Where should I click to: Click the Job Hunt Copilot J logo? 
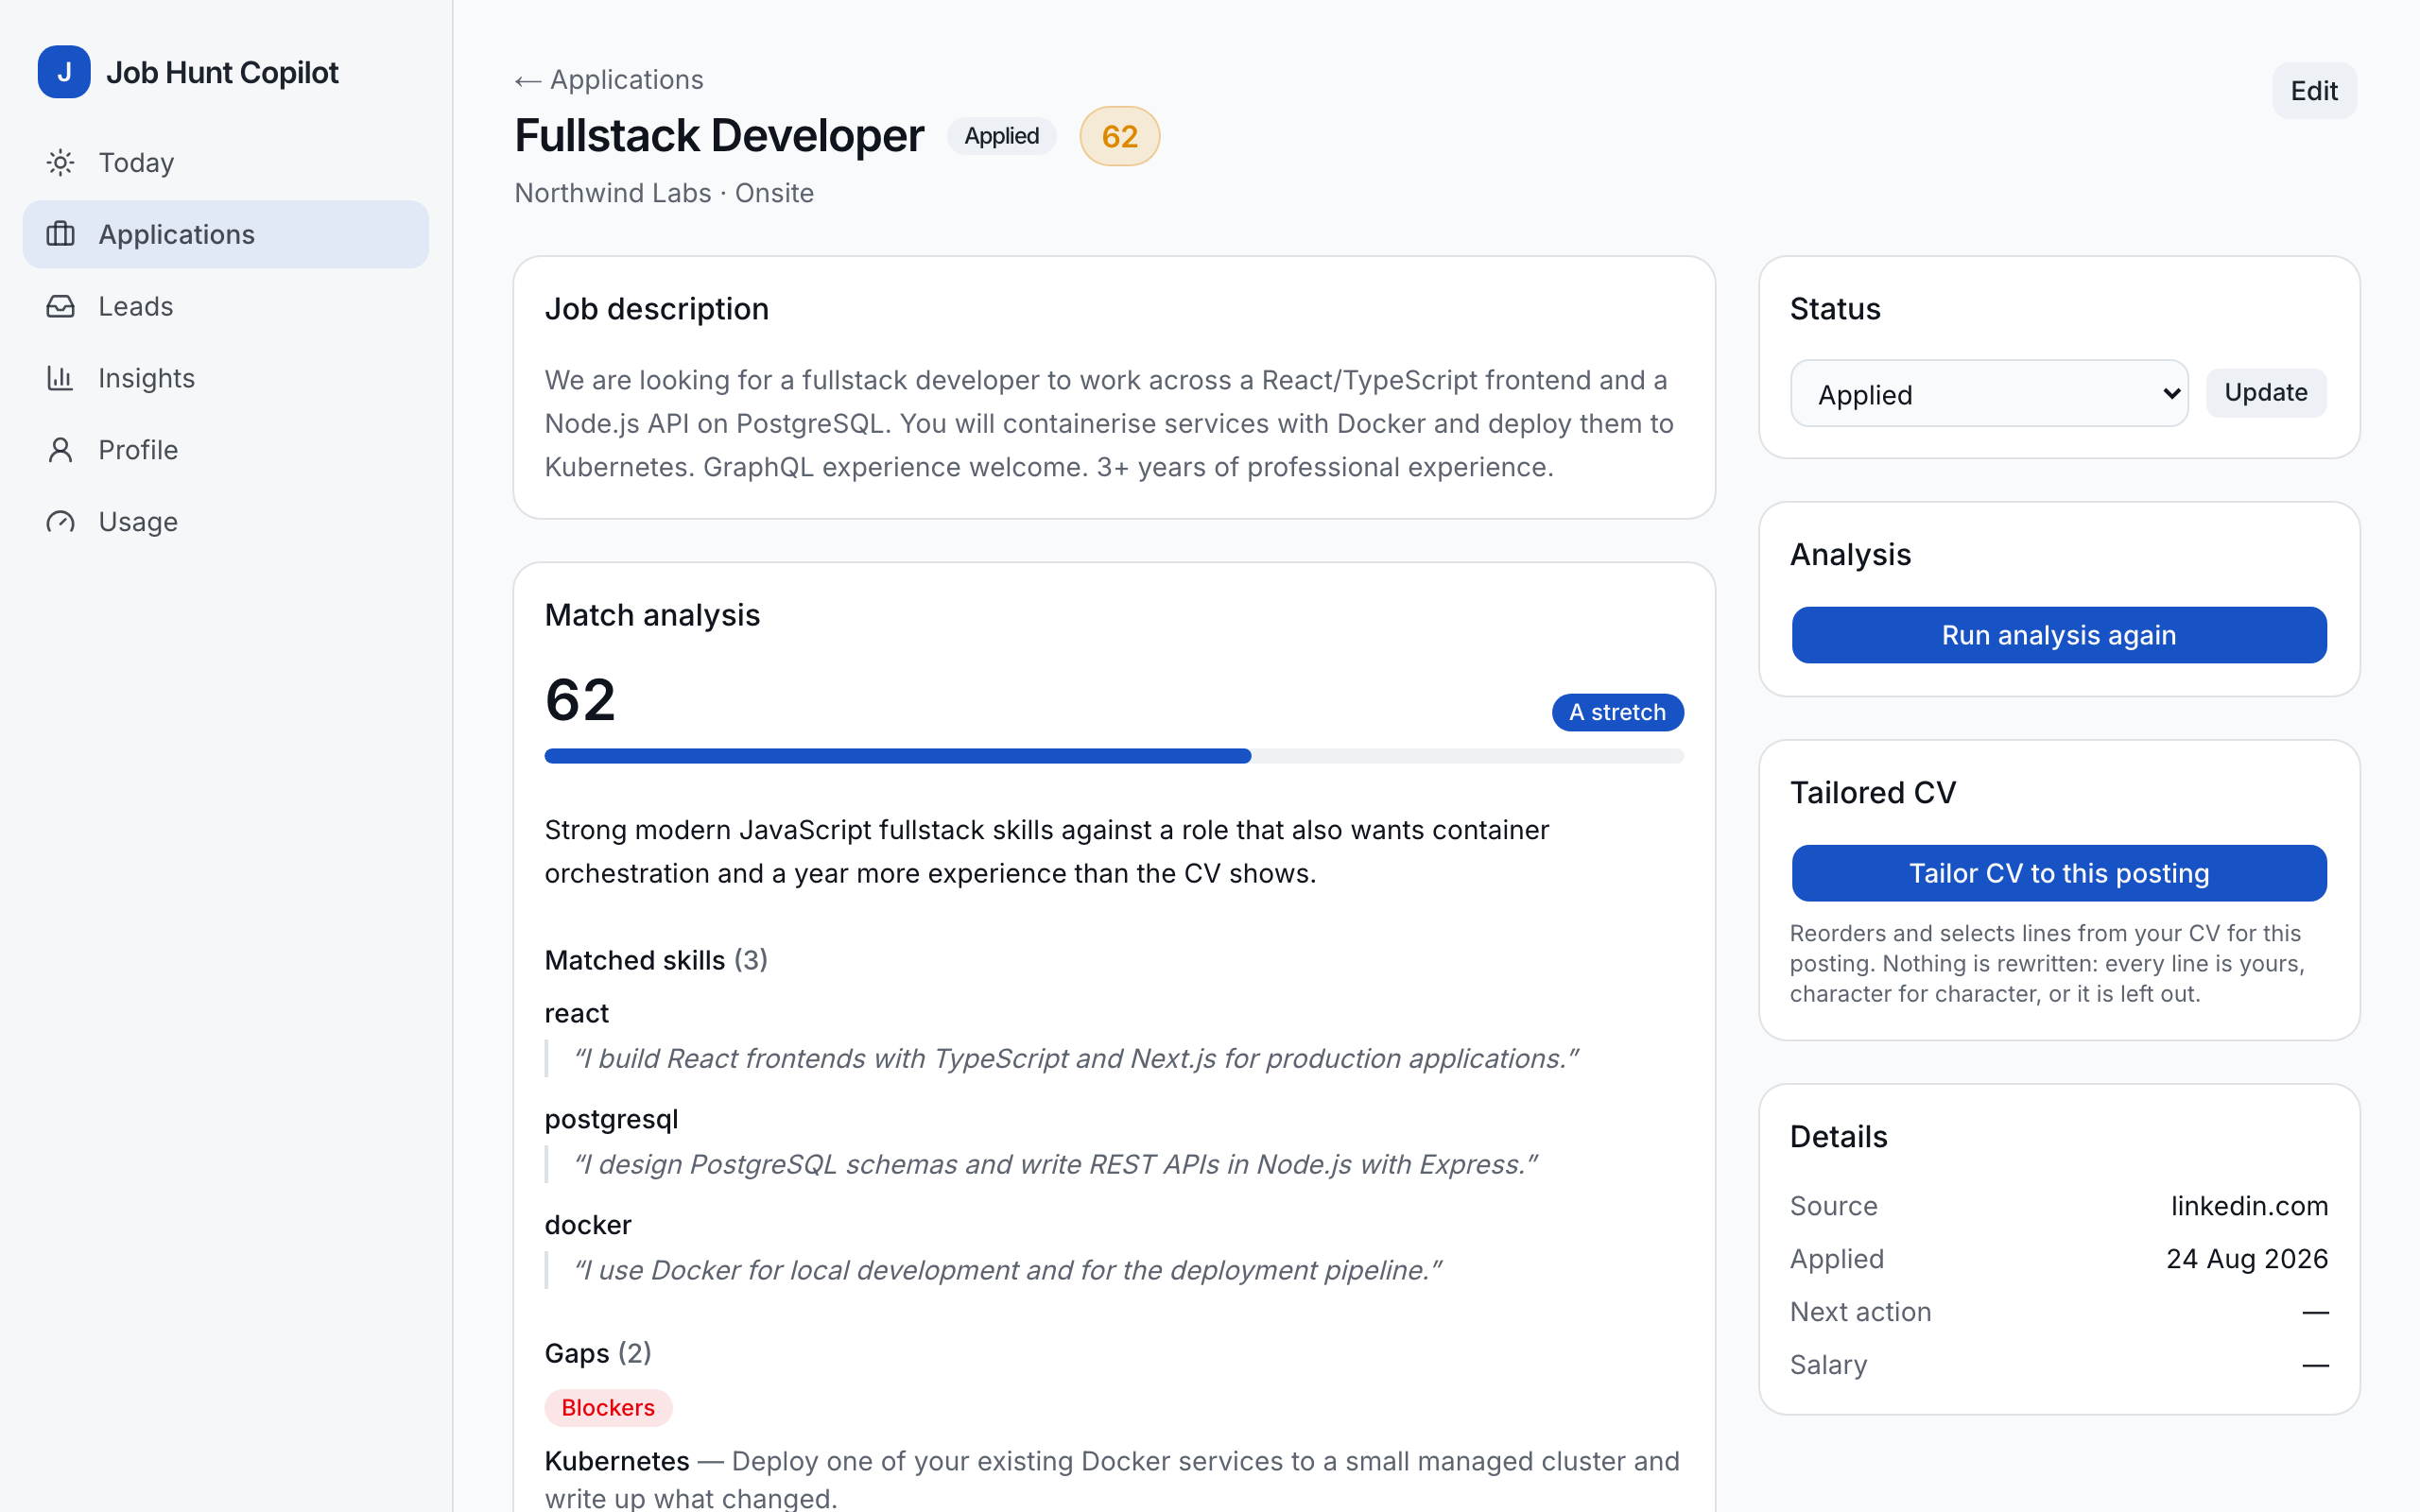coord(64,72)
